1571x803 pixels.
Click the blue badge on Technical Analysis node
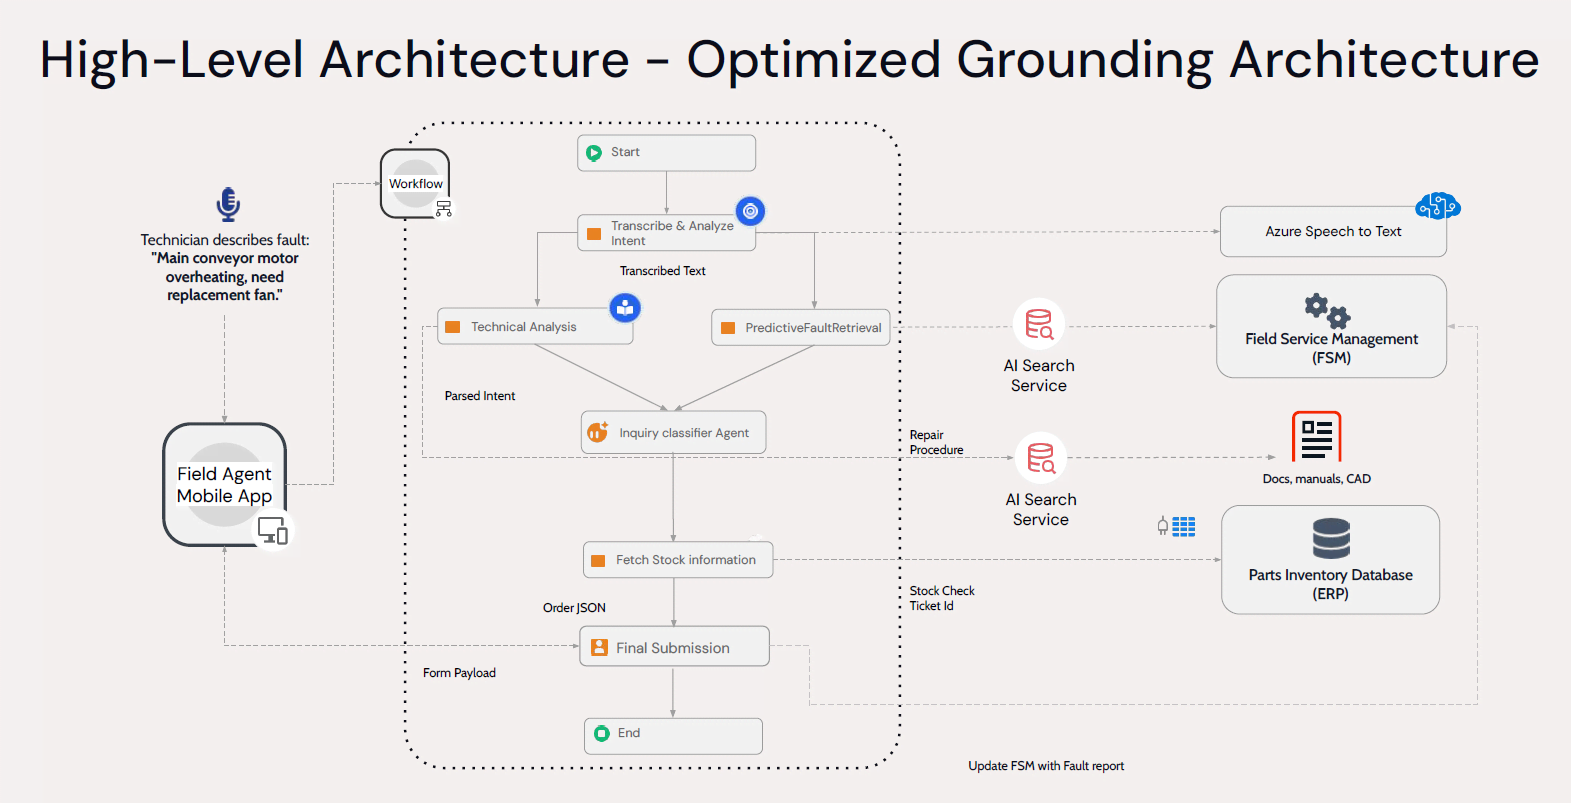coord(625,308)
